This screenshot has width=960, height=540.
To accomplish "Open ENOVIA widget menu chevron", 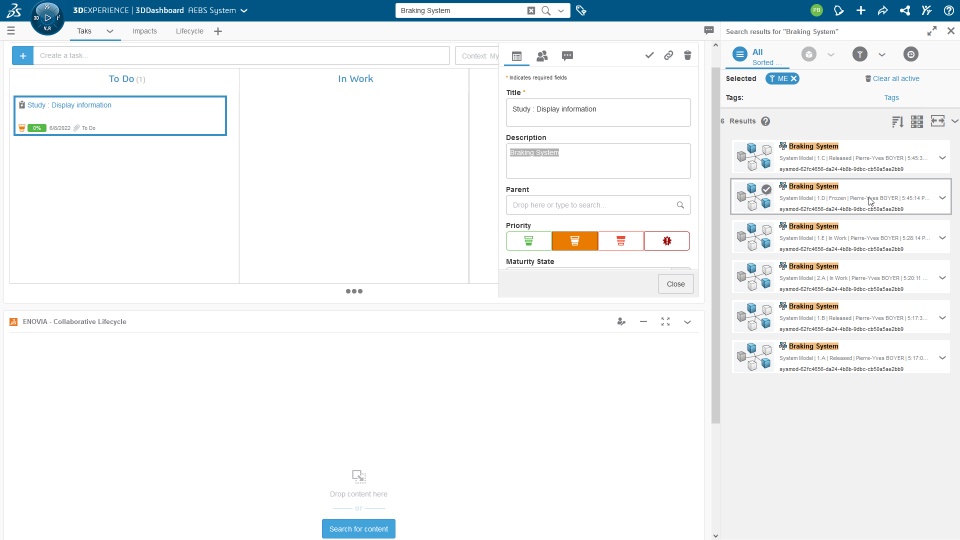I will (x=688, y=322).
